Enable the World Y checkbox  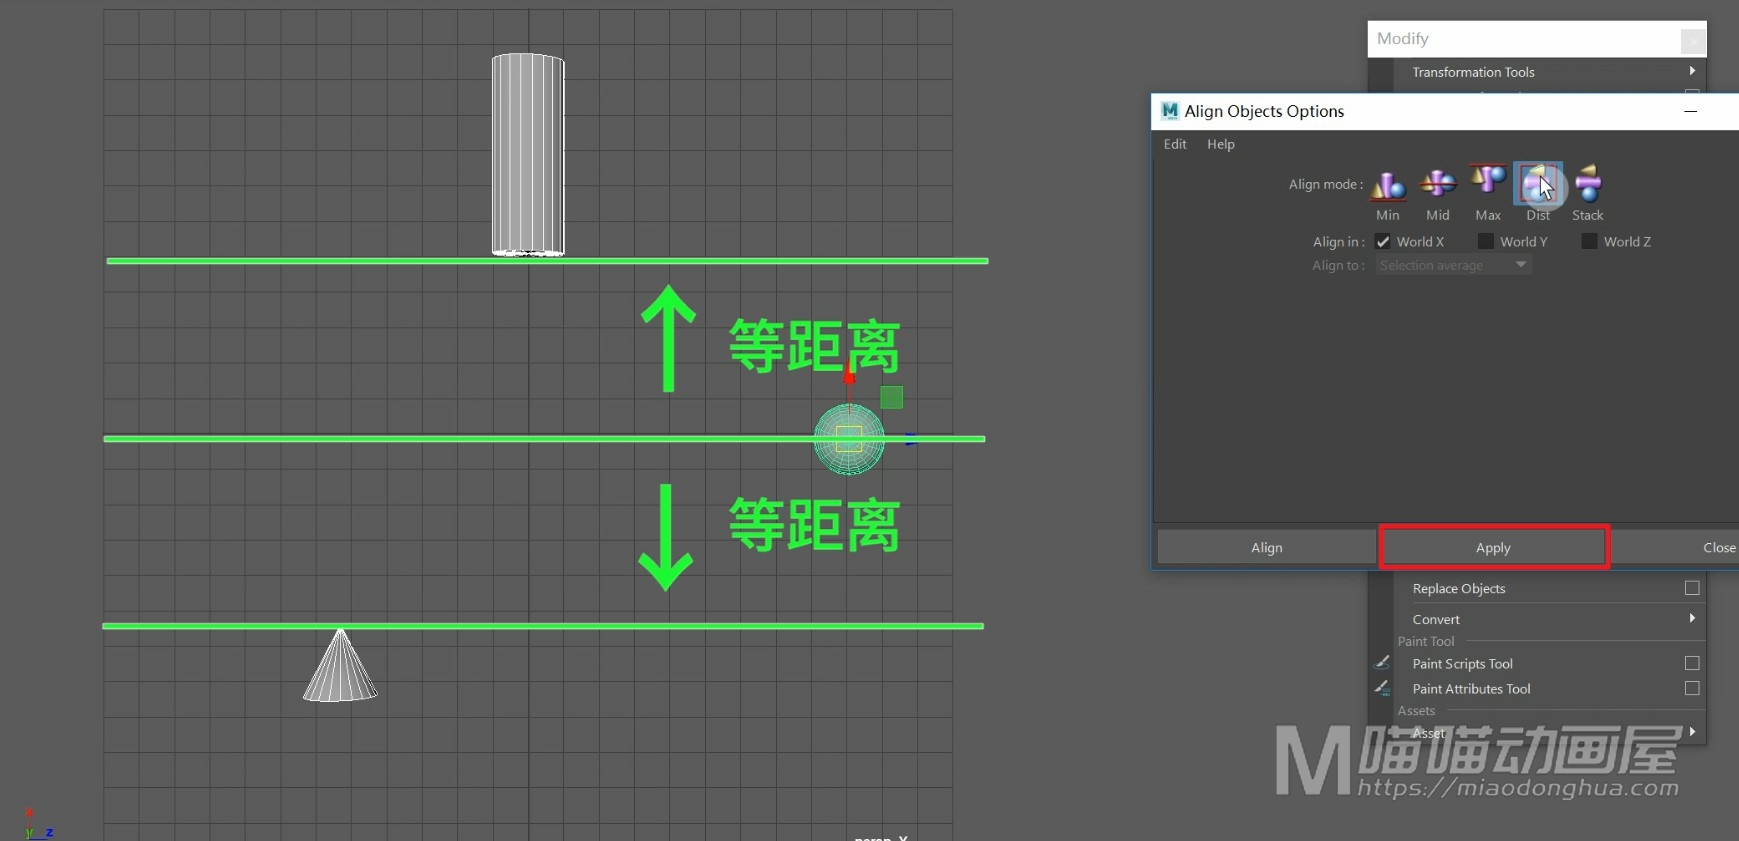click(1486, 242)
